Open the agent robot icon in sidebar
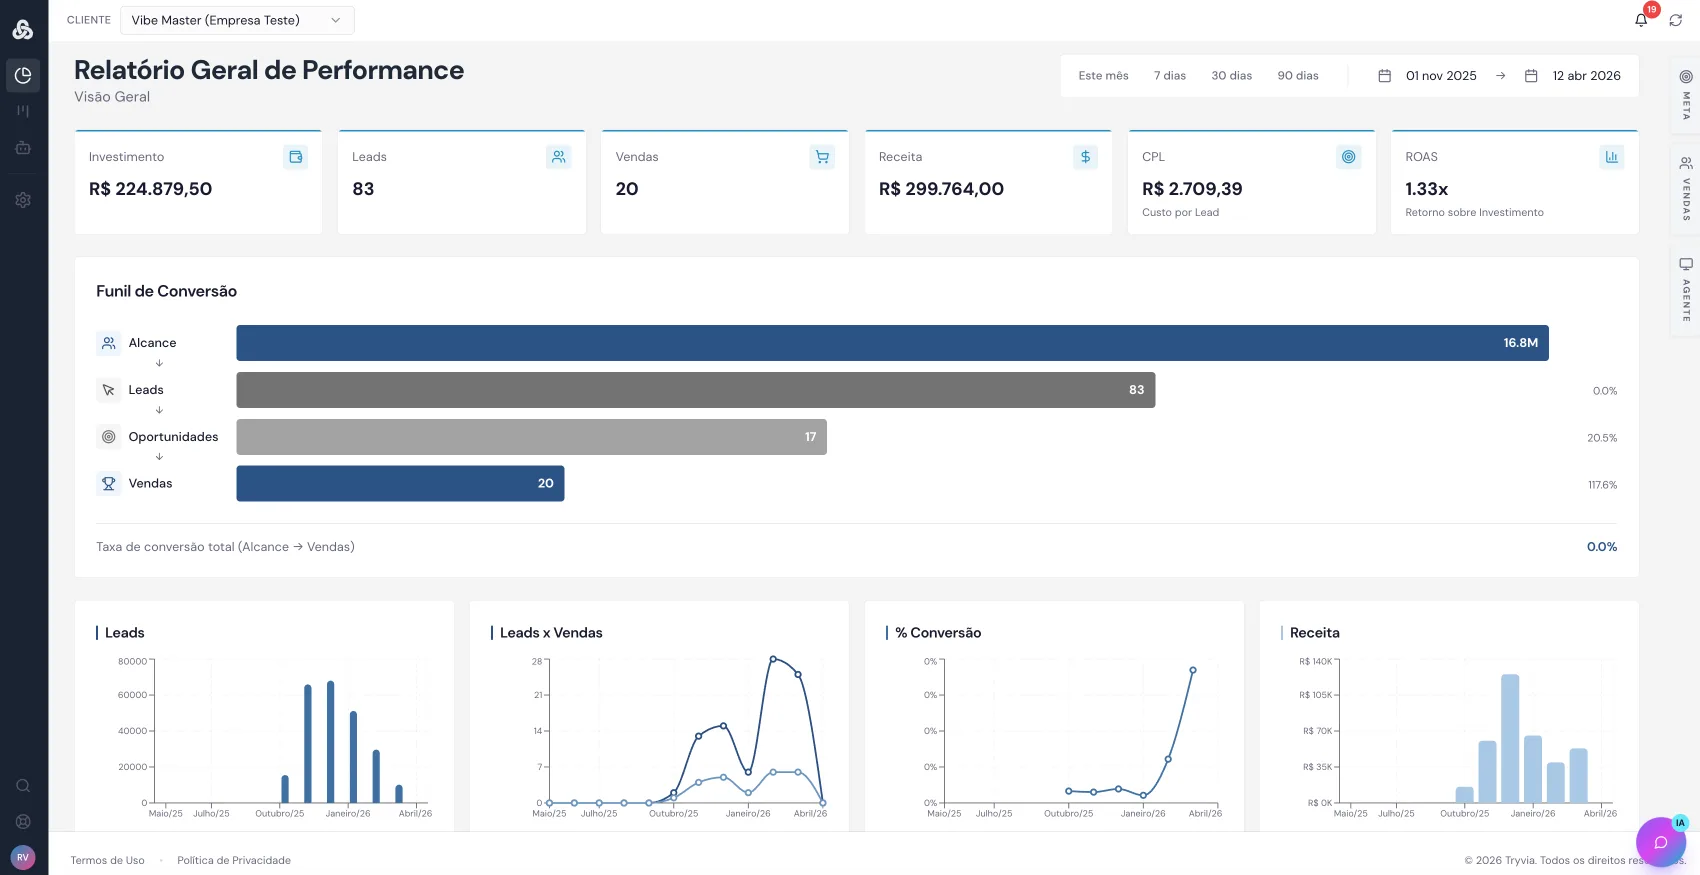This screenshot has height=875, width=1700. 23,148
